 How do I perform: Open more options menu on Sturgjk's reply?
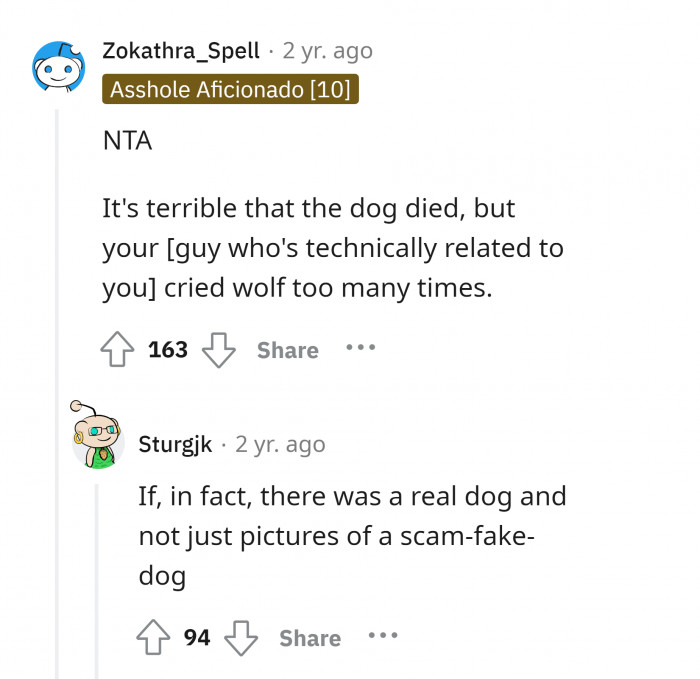382,637
